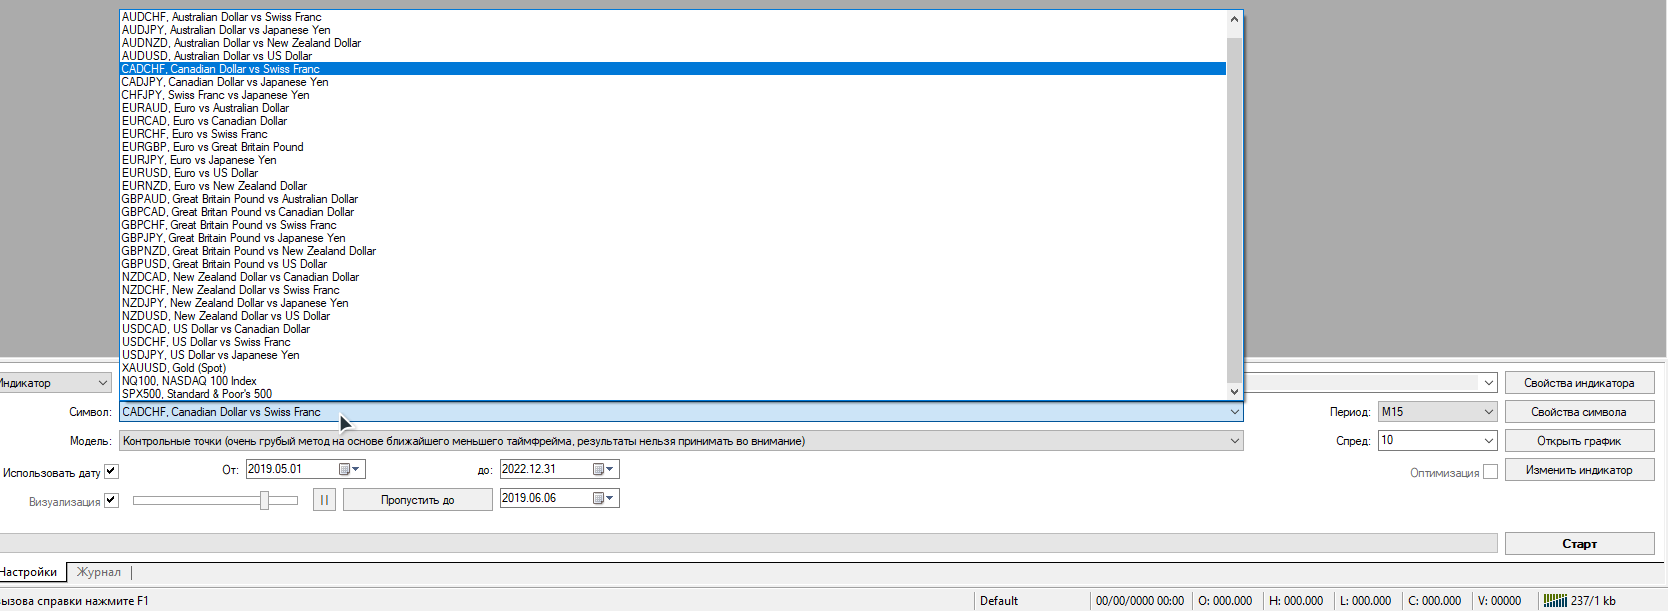This screenshot has height=611, width=1668.
Task: Select EURCAD, Euro vs Canadian Dollar
Action: (x=673, y=121)
